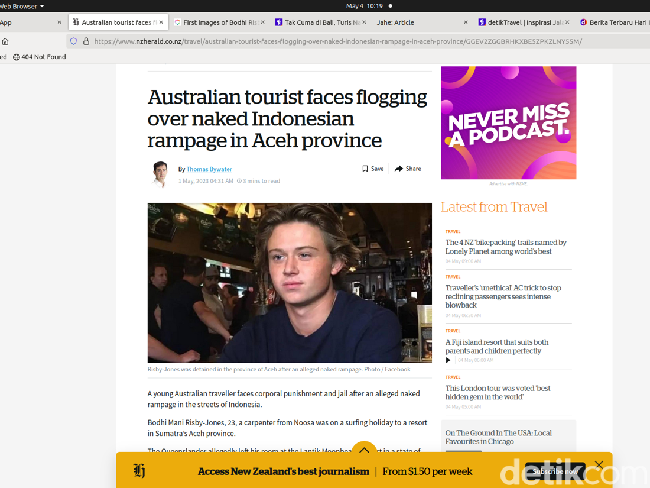The width and height of the screenshot is (650, 488).
Task: Click the home icon in browser toolbar
Action: (x=5, y=41)
